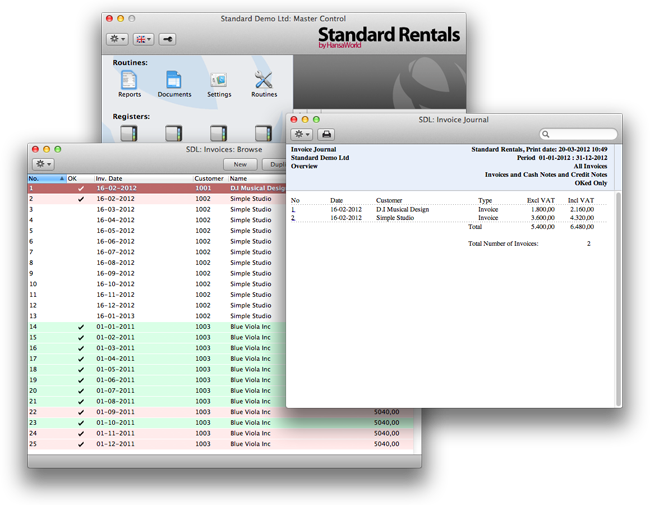Click second register icon under Registers
650x505 pixels.
point(174,134)
